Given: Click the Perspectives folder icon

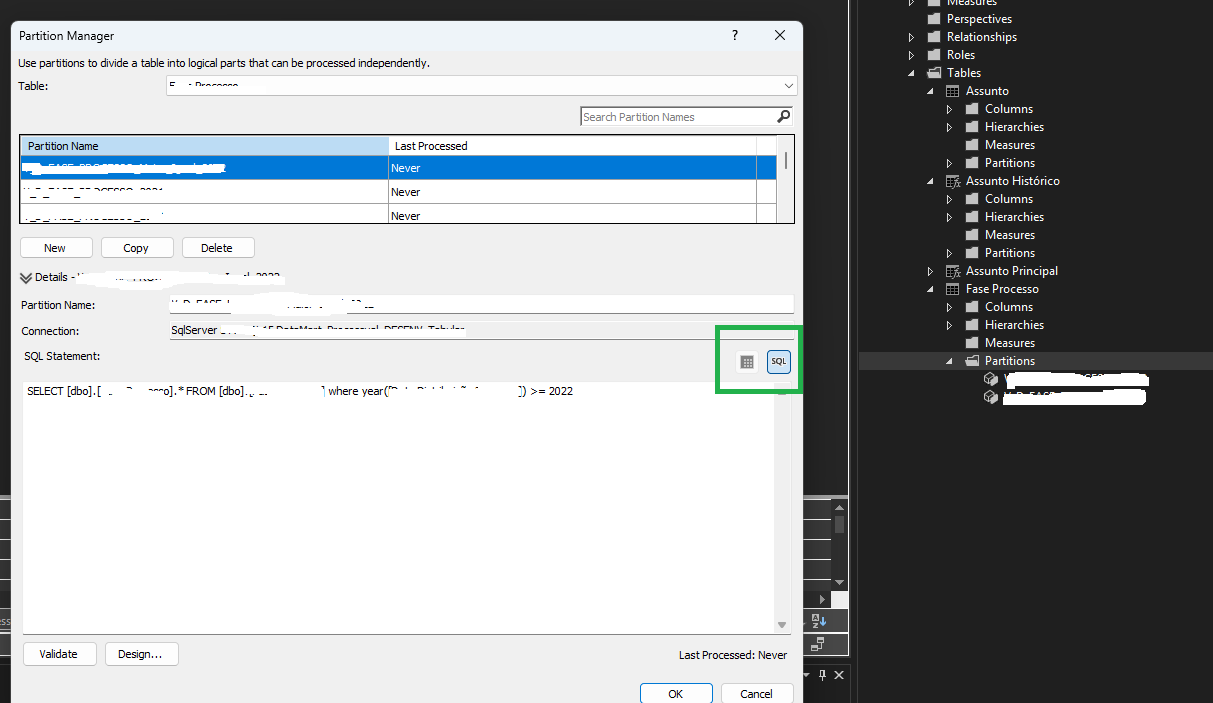Looking at the screenshot, I should click(x=934, y=19).
